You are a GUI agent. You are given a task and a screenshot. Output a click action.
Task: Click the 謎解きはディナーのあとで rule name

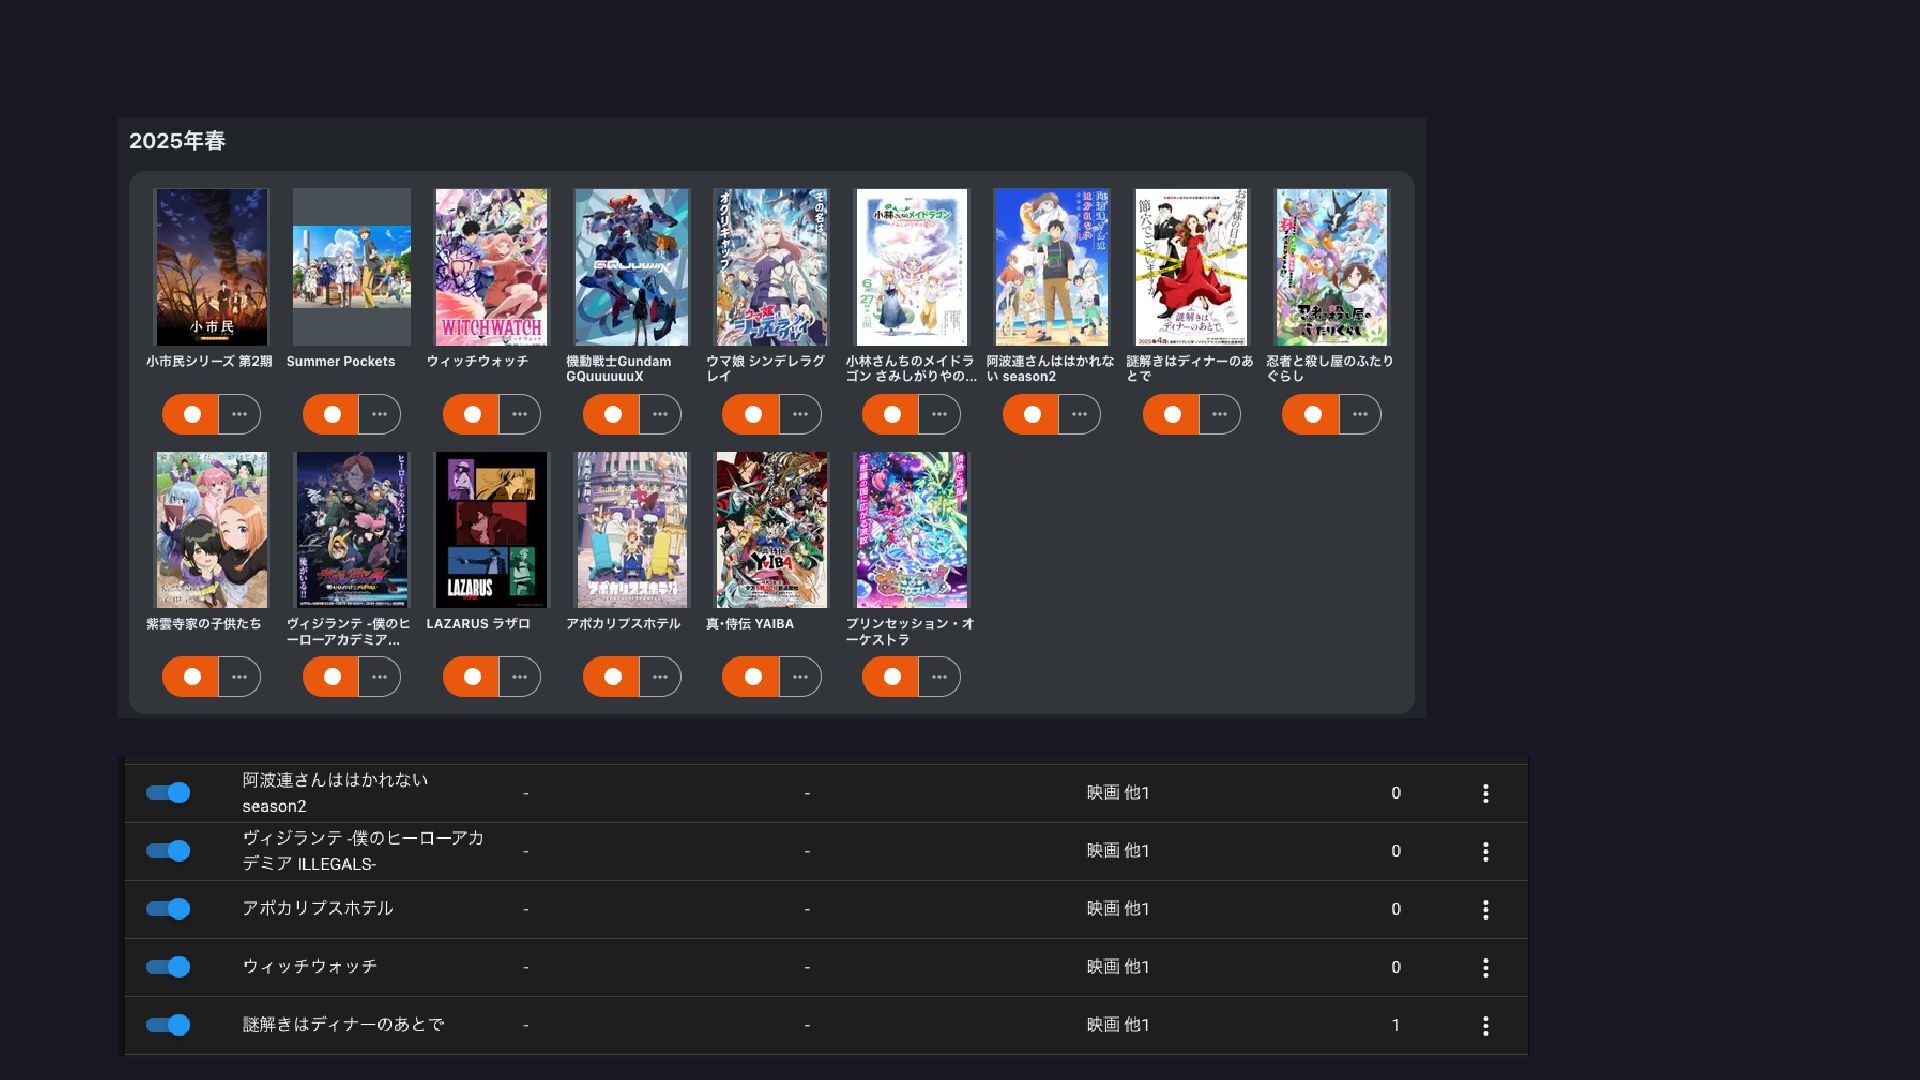pos(343,1024)
